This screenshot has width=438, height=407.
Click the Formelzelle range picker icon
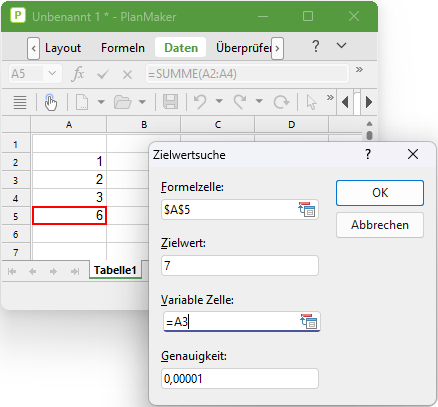307,210
